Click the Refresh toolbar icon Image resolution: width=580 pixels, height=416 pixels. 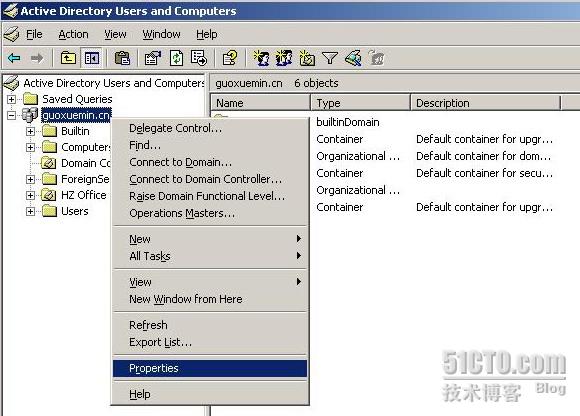click(176, 58)
